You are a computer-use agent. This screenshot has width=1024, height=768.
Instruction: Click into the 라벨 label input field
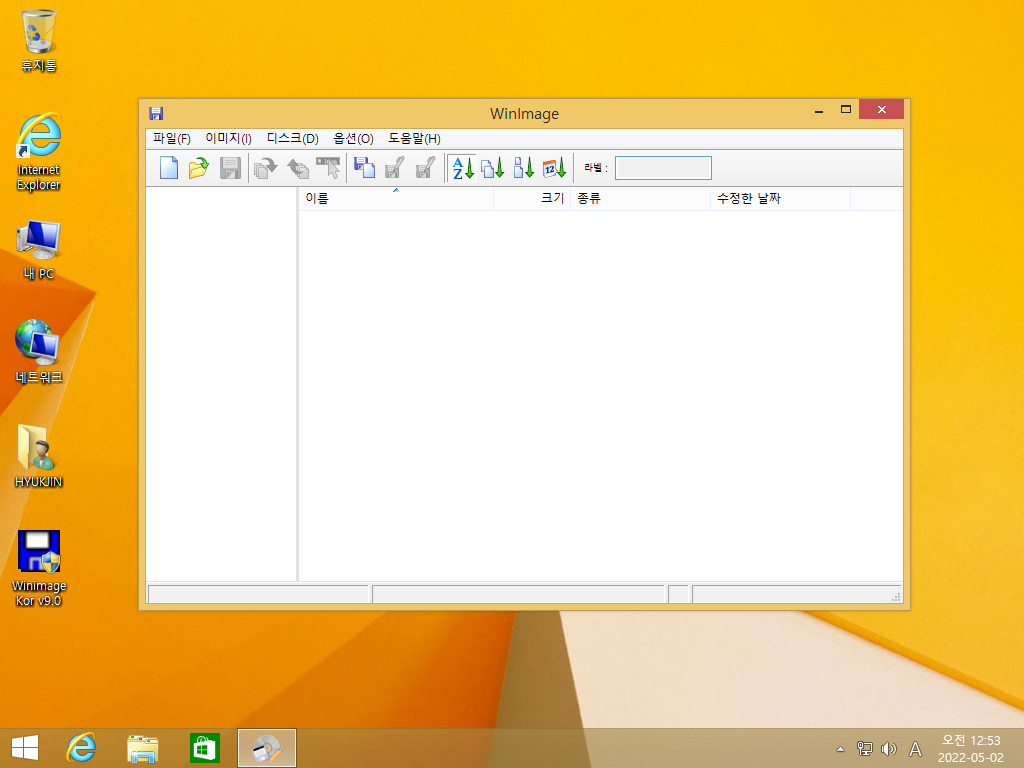pos(663,168)
